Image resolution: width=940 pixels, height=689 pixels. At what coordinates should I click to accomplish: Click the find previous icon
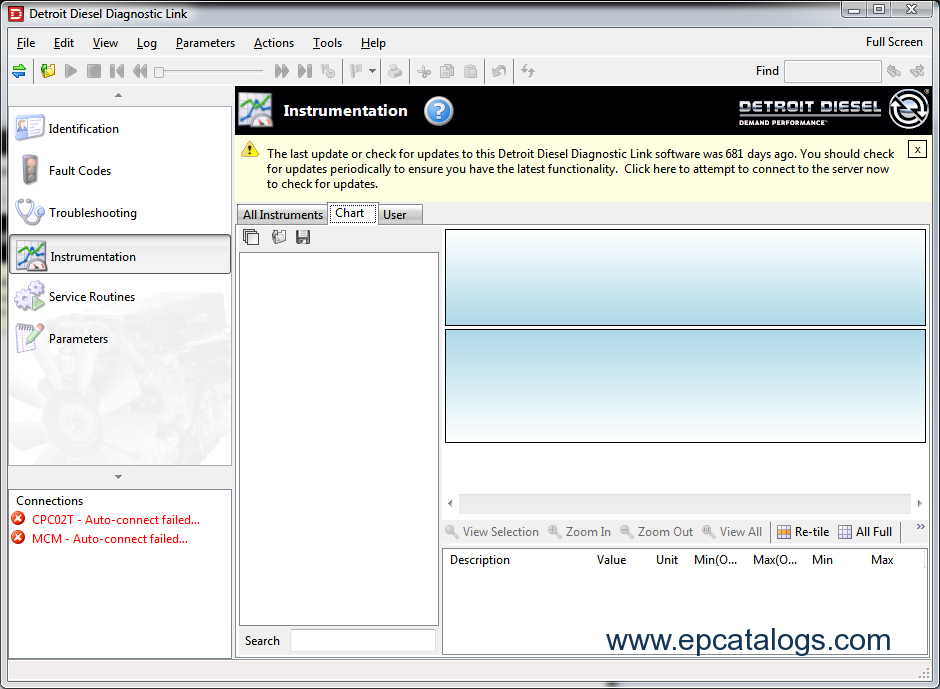click(x=894, y=71)
